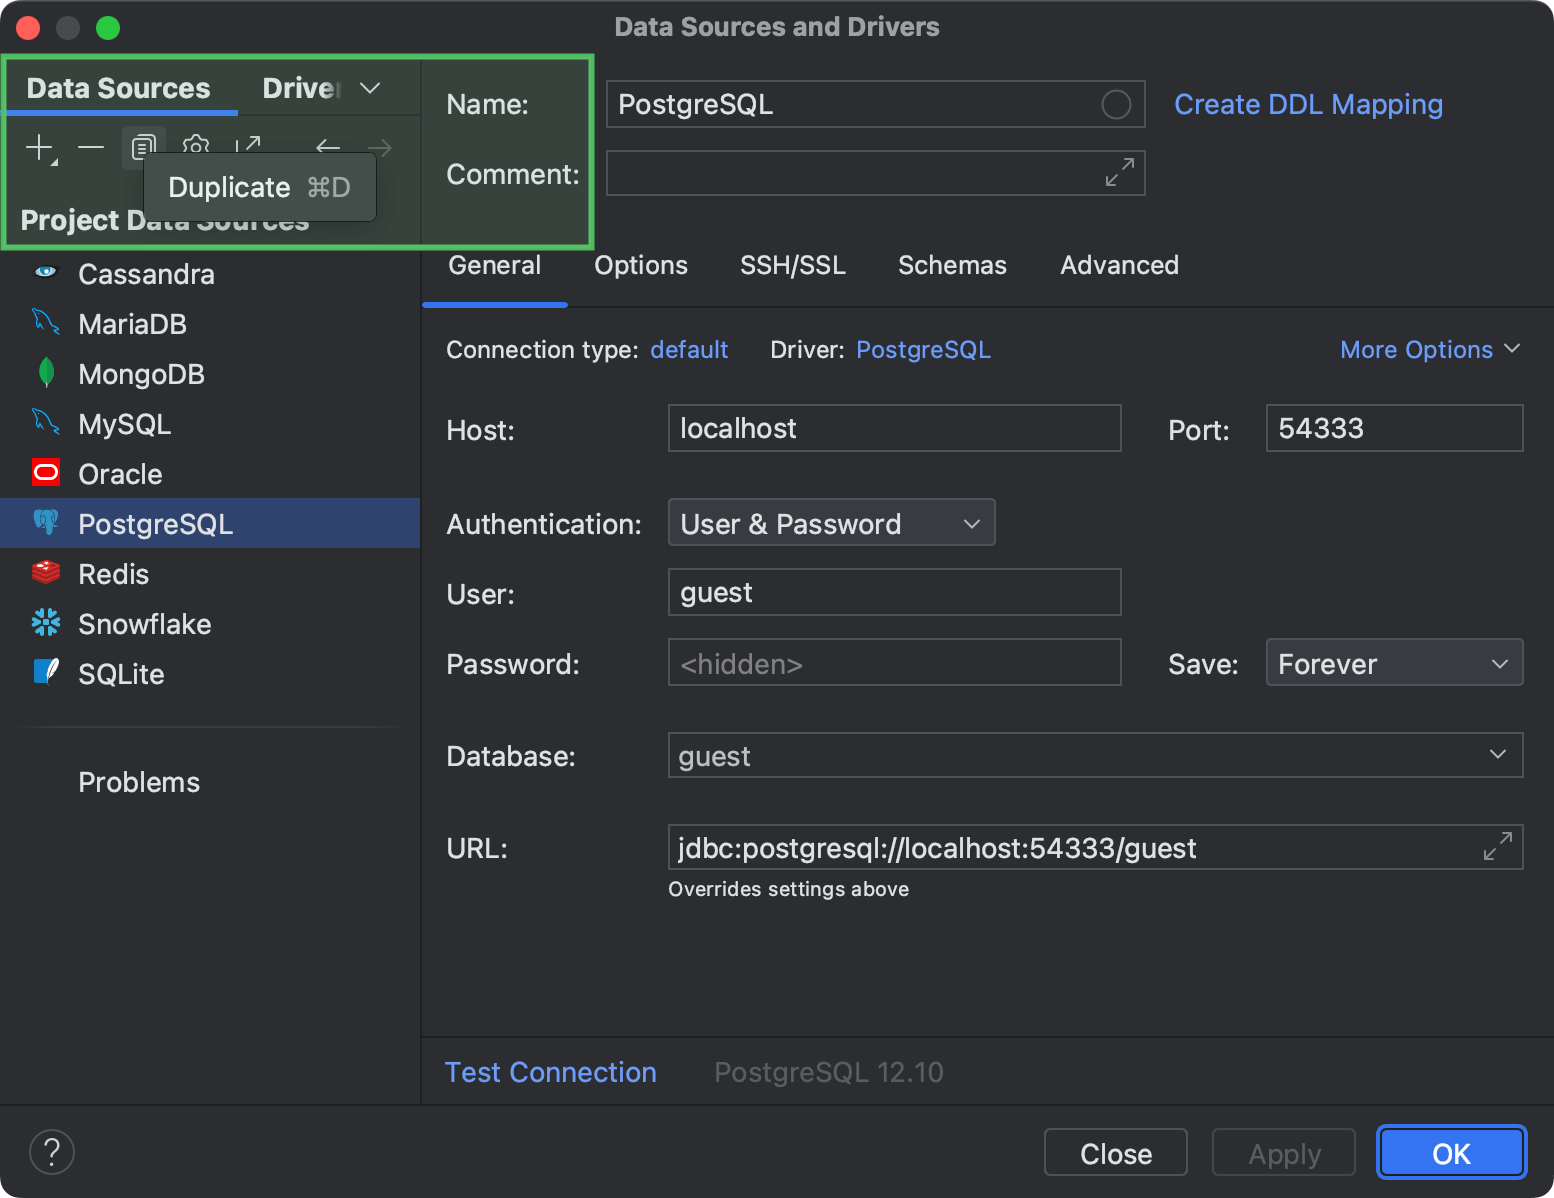1554x1198 pixels.
Task: Click the Apply button
Action: coord(1283,1152)
